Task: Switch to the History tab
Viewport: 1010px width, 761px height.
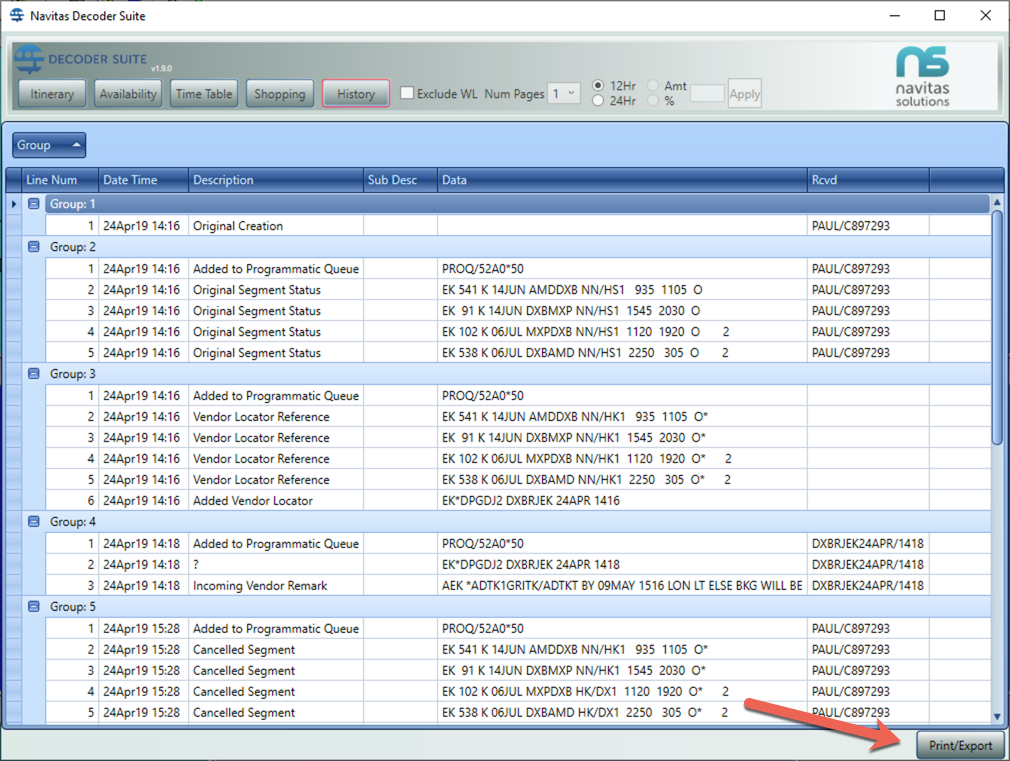Action: 356,94
